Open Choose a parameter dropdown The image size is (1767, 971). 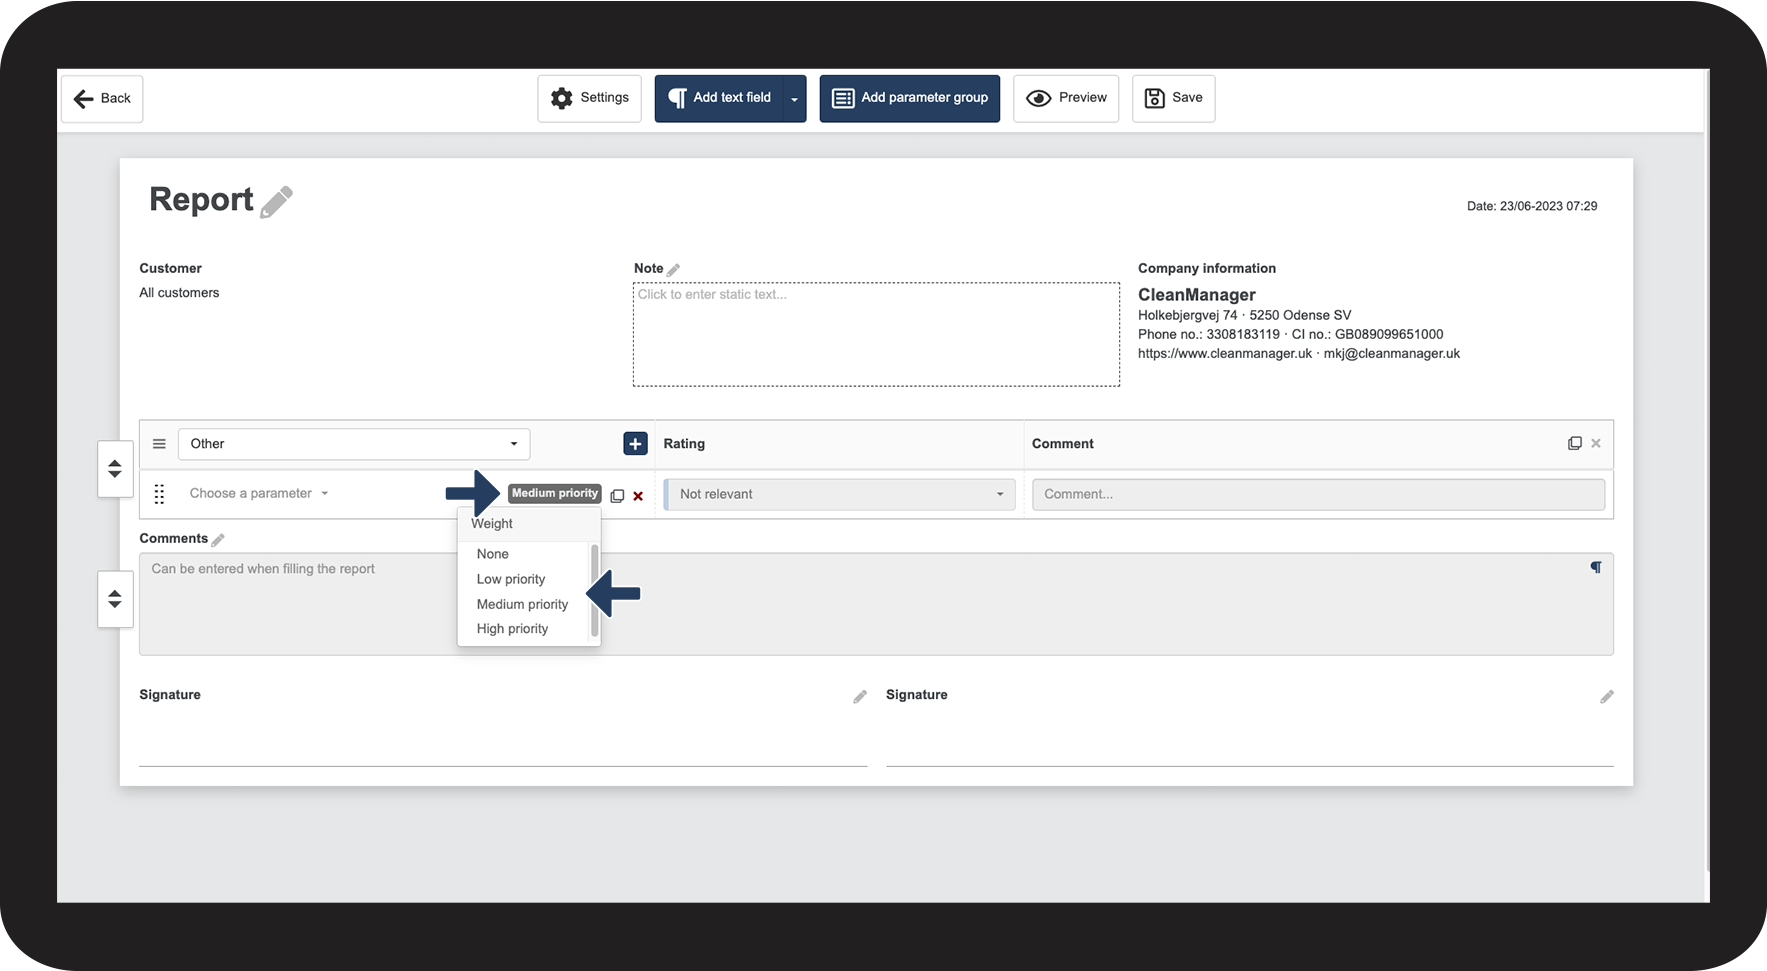pos(259,493)
